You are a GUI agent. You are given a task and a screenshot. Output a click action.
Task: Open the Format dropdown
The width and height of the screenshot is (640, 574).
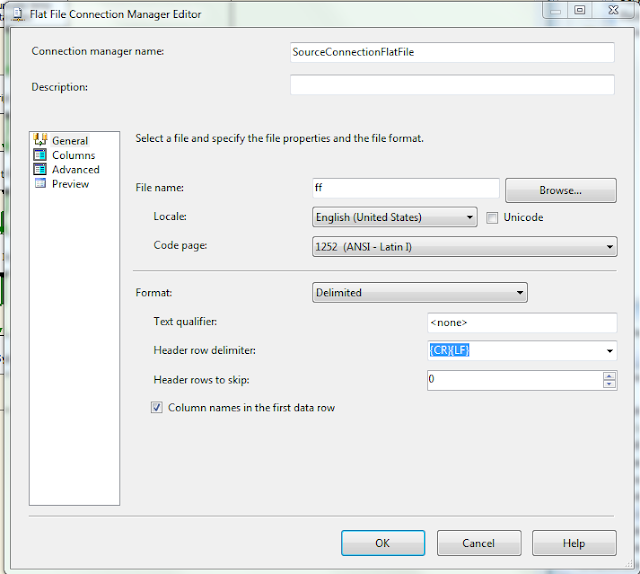pos(420,292)
